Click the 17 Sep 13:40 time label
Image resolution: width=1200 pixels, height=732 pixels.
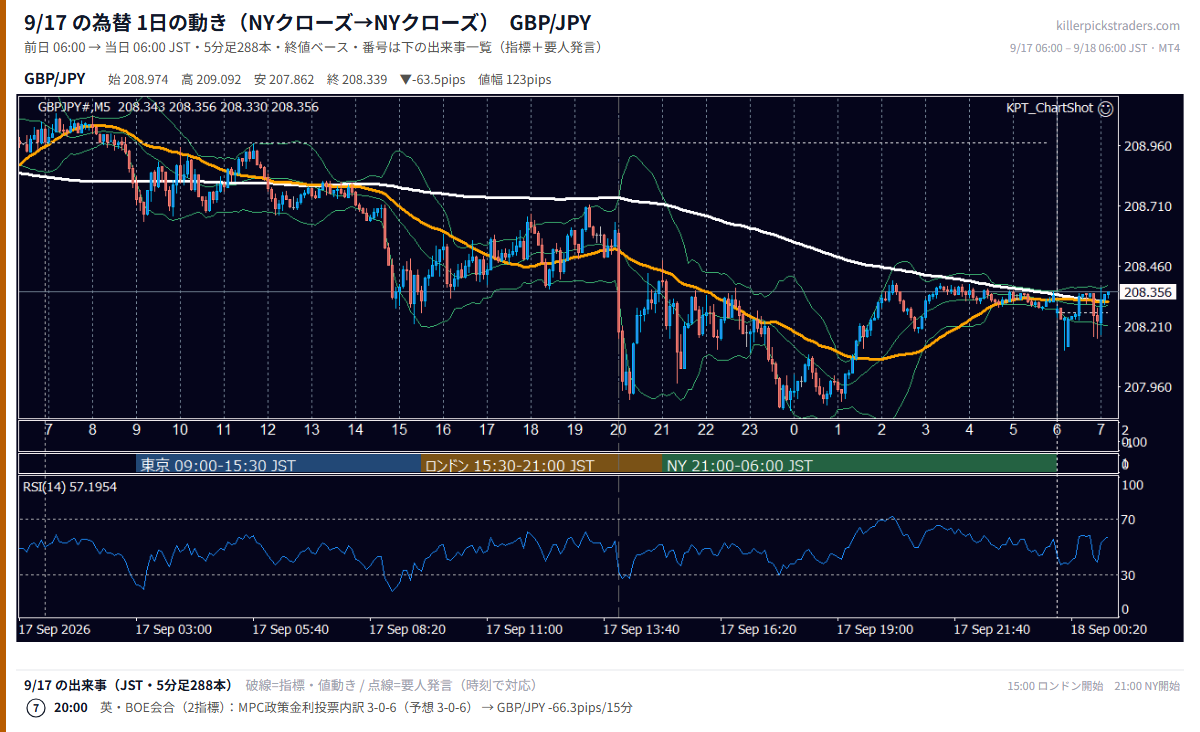(x=642, y=630)
